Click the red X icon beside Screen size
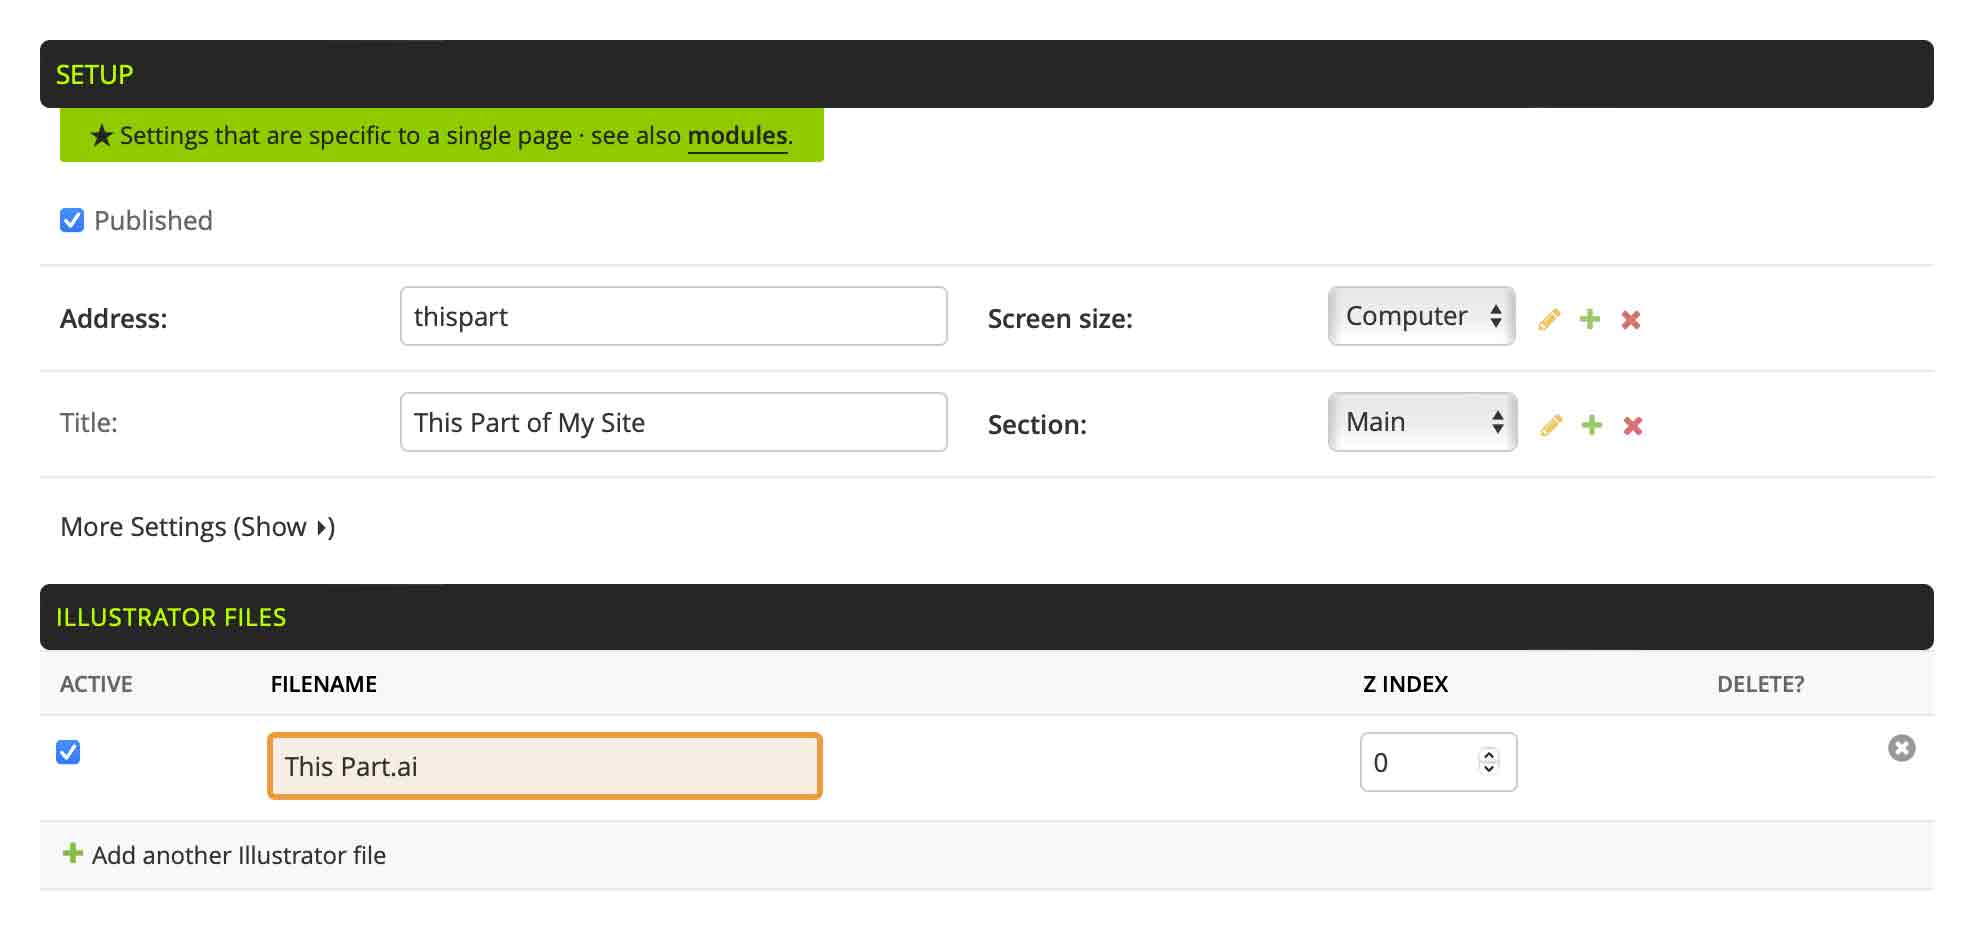The image size is (1974, 930). tap(1631, 320)
